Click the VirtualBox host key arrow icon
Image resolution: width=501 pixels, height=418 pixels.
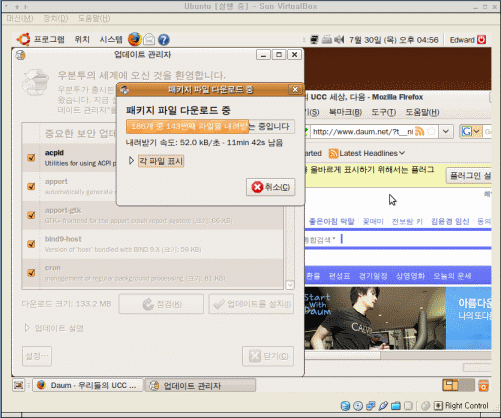pyautogui.click(x=438, y=406)
